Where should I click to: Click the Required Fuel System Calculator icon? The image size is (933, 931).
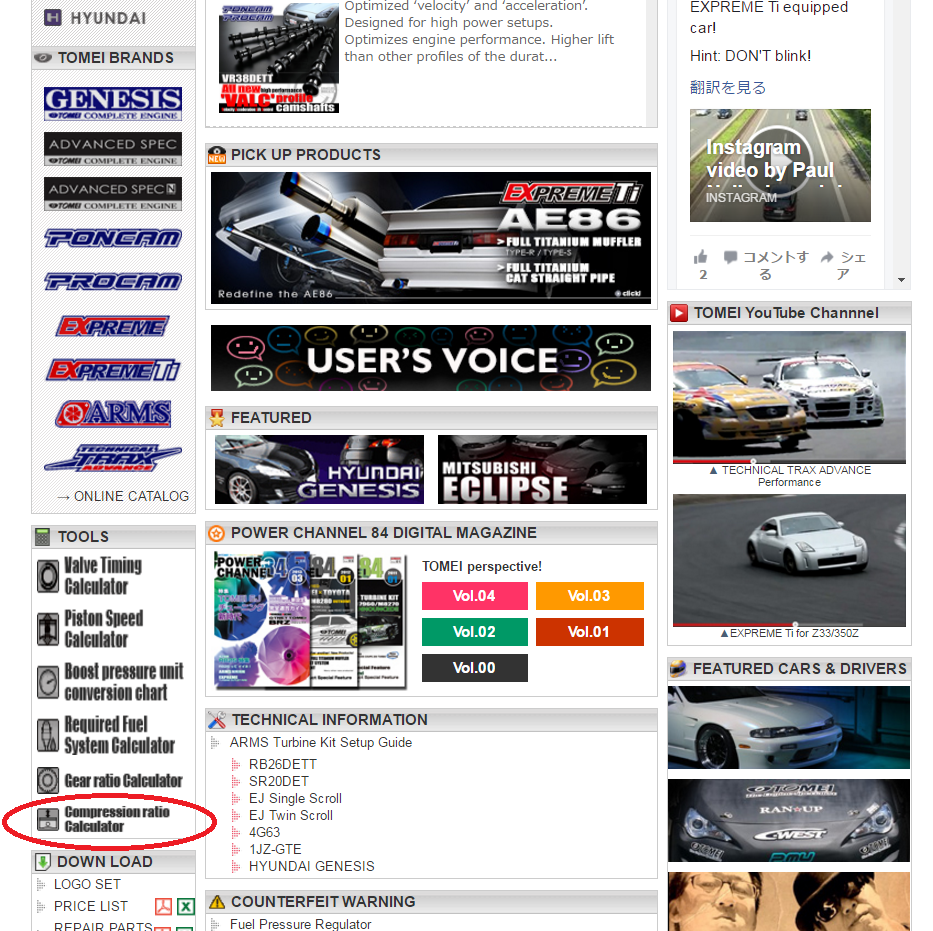point(48,735)
